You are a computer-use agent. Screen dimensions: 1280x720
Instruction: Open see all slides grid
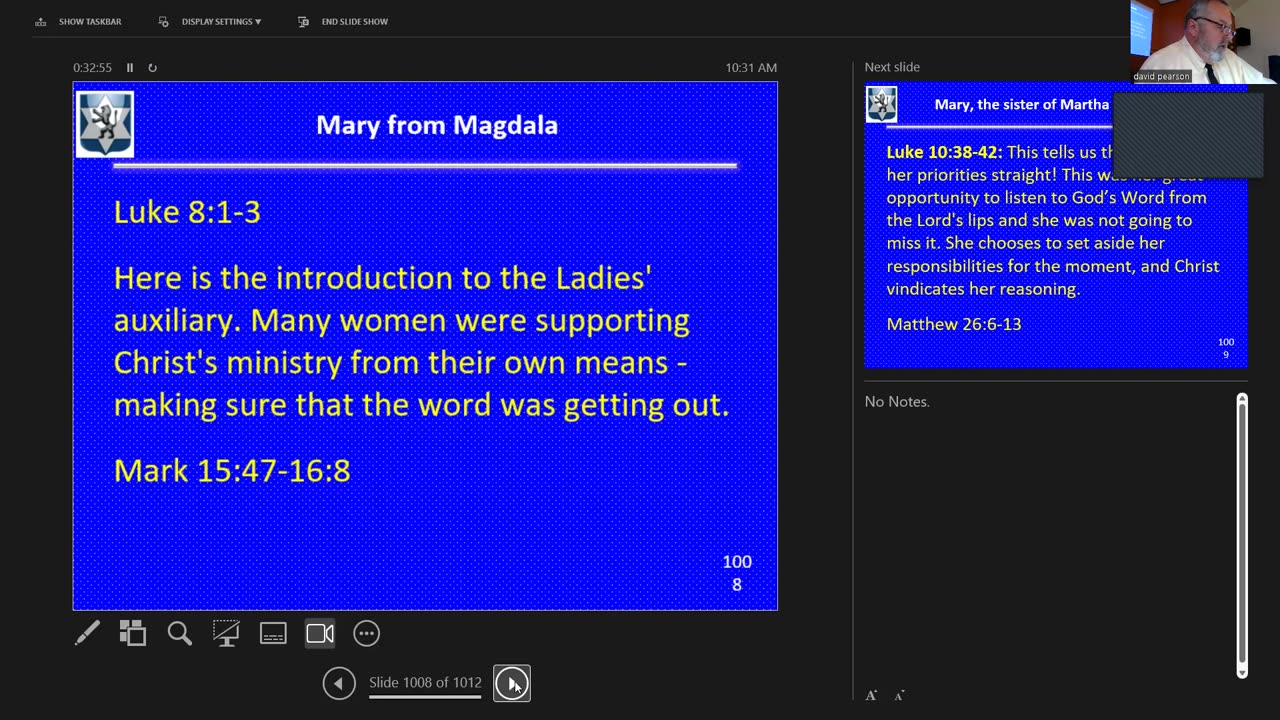(133, 633)
